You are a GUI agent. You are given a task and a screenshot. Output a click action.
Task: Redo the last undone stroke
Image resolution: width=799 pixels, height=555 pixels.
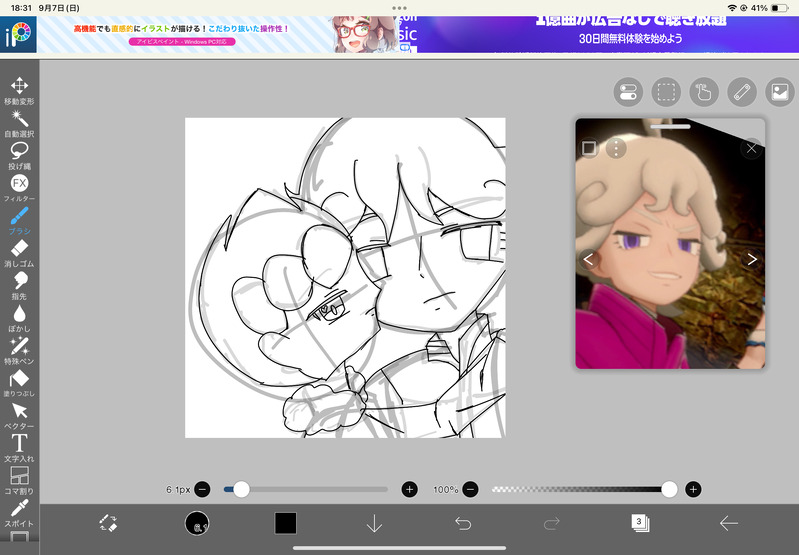(x=552, y=523)
